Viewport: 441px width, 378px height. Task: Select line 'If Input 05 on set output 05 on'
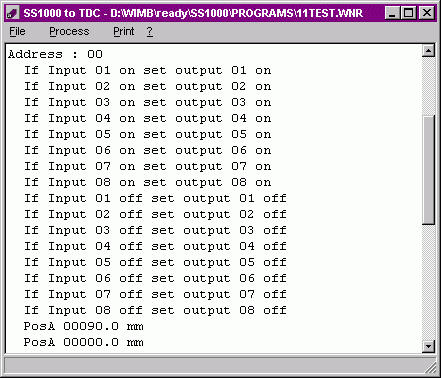pyautogui.click(x=147, y=134)
